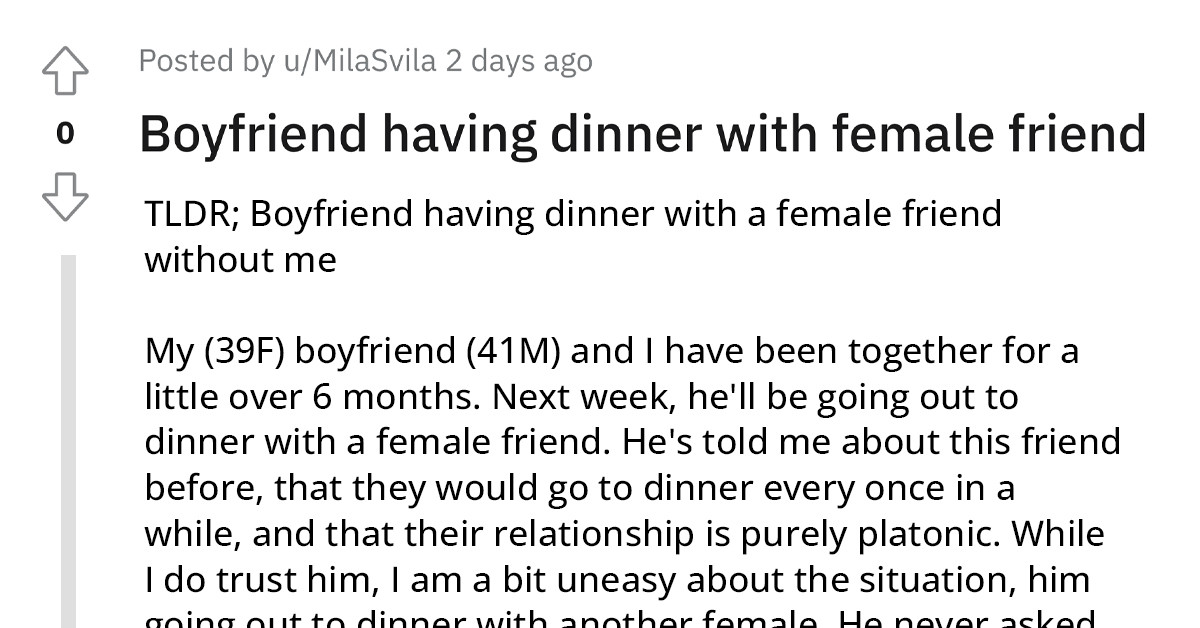Image resolution: width=1200 pixels, height=628 pixels.
Task: Click the 2 days ago timestamp
Action: point(520,60)
